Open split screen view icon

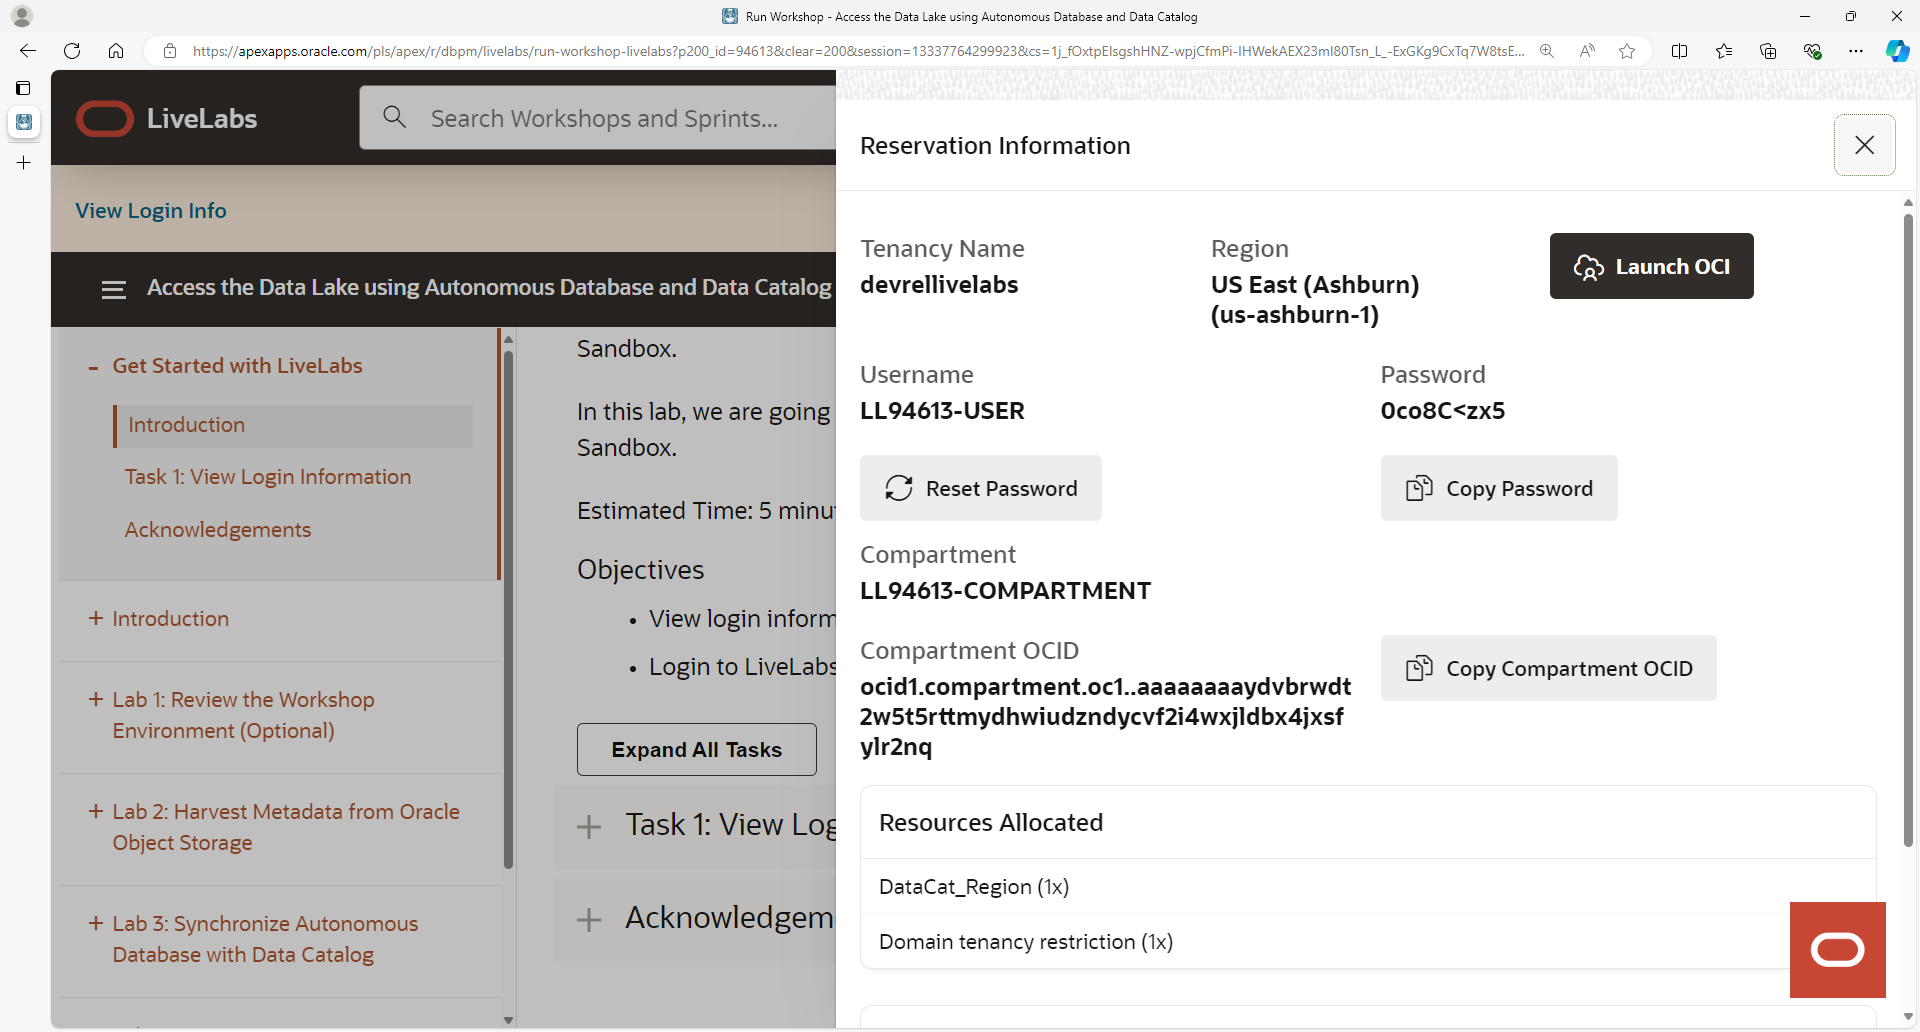[x=1679, y=51]
